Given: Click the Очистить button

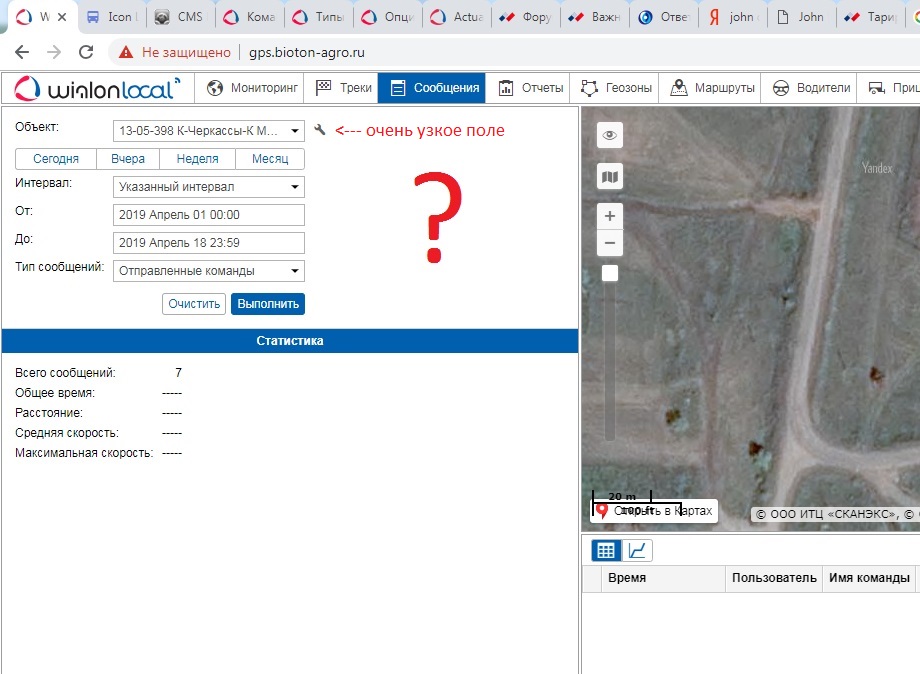Looking at the screenshot, I should (194, 304).
